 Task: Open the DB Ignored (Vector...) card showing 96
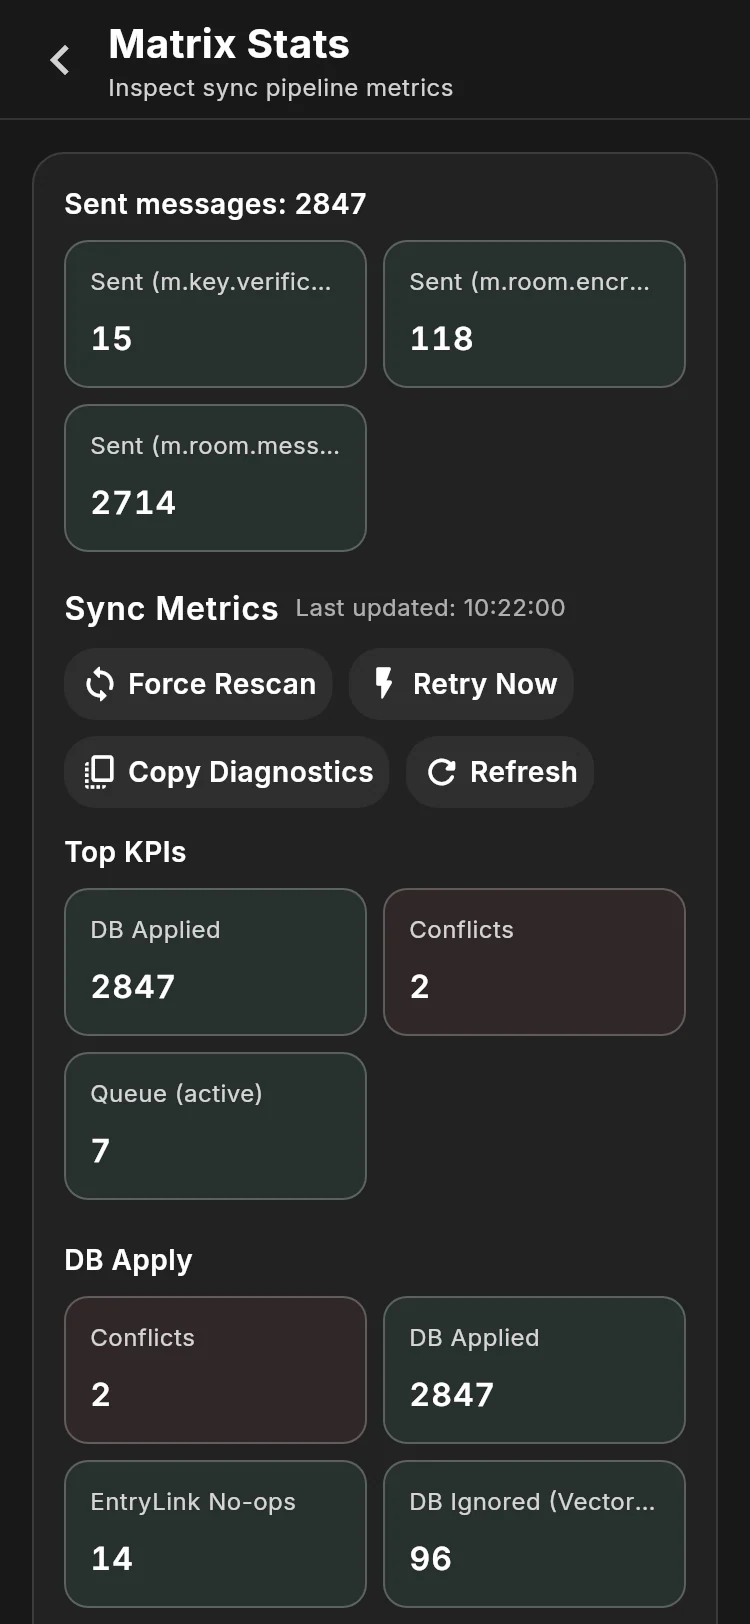[x=534, y=1534]
